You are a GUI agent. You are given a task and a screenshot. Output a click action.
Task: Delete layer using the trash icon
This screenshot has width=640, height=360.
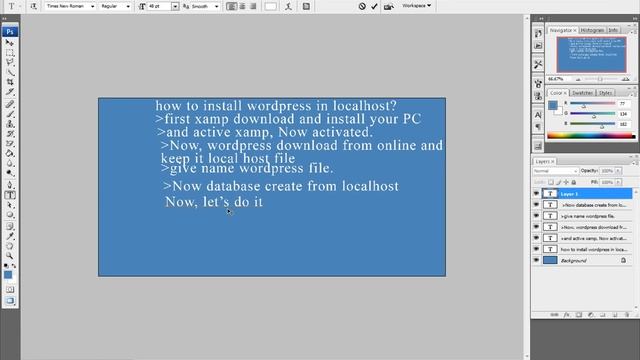627,315
